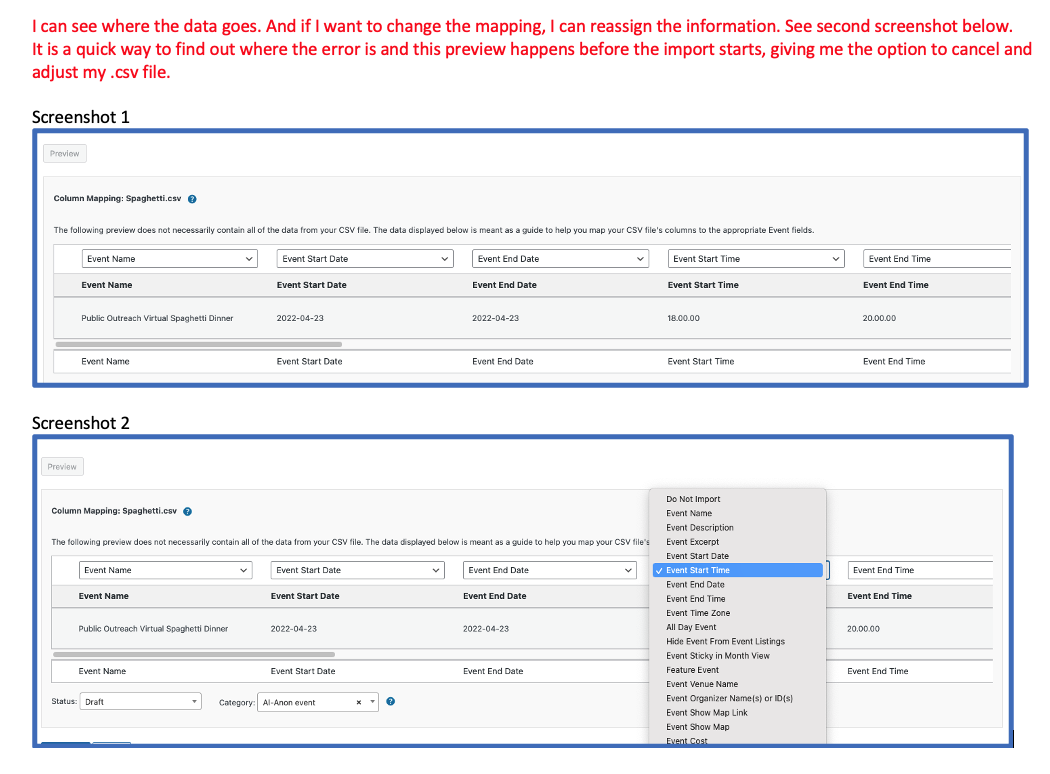Choose the Event Show Map option
Image resolution: width=1050 pixels, height=774 pixels.
(737, 727)
